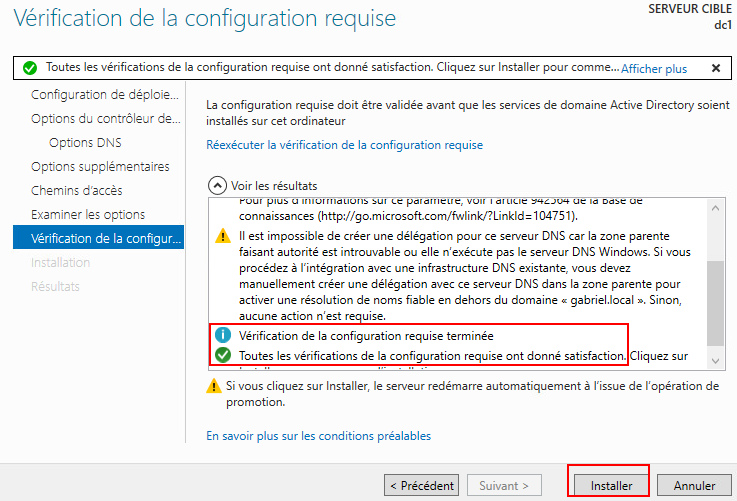Click the yellow DNS delegation warning icon
Screen dimensions: 737x501
pos(223,236)
